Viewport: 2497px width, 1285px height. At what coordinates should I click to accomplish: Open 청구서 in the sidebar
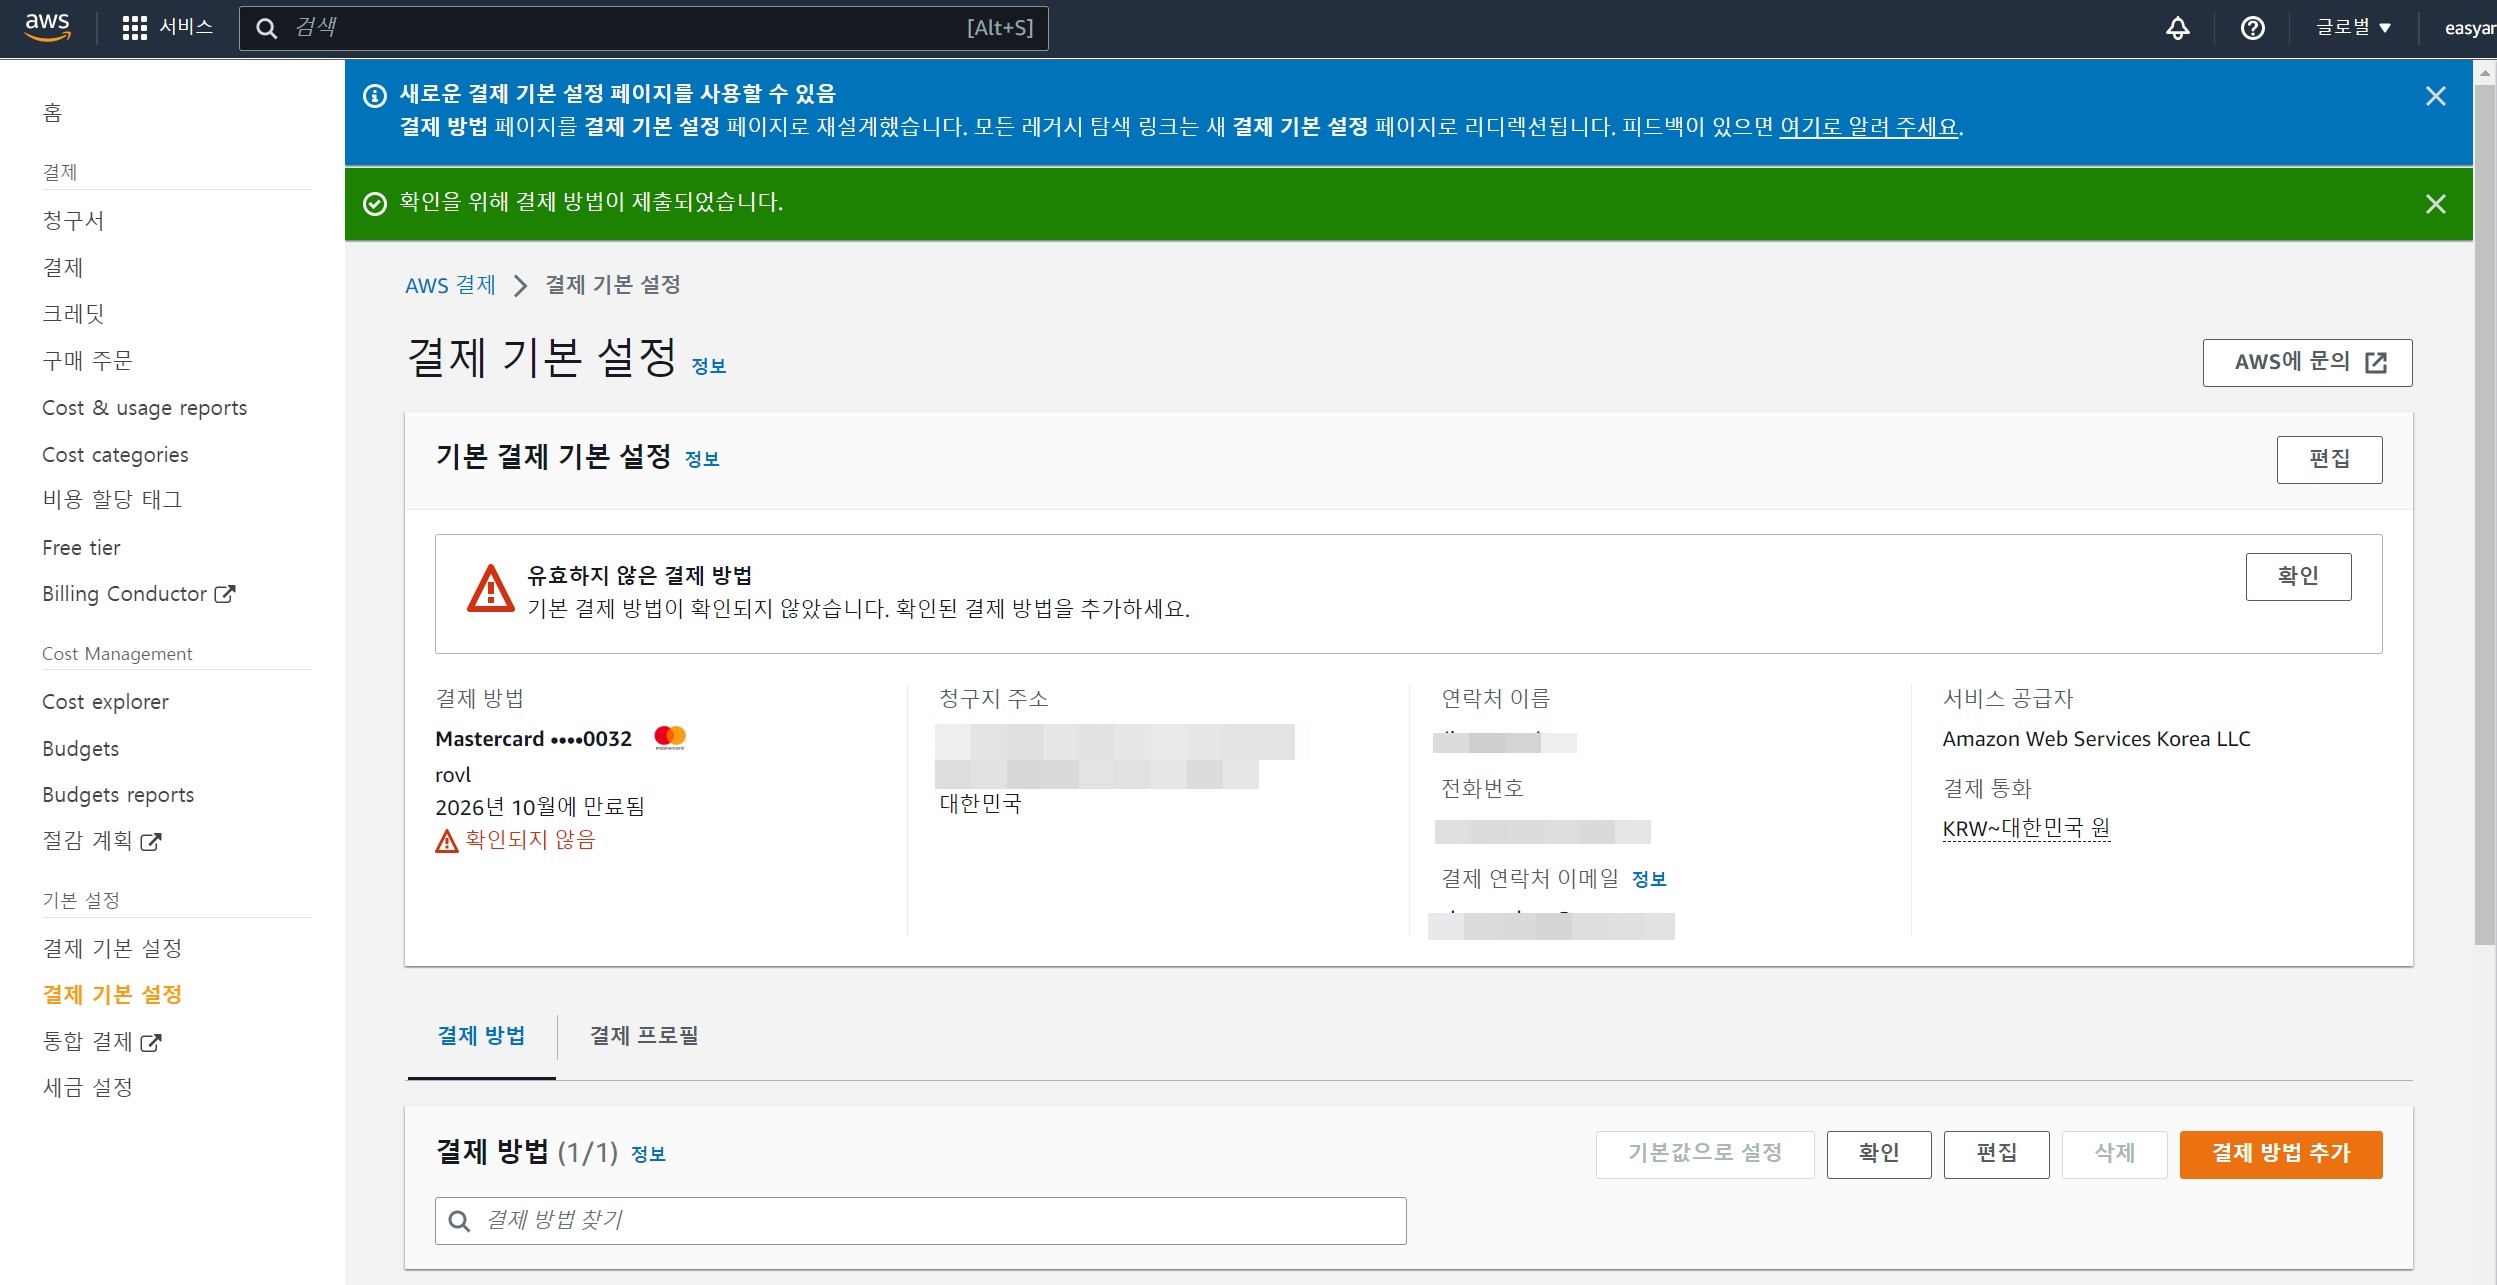click(x=73, y=221)
